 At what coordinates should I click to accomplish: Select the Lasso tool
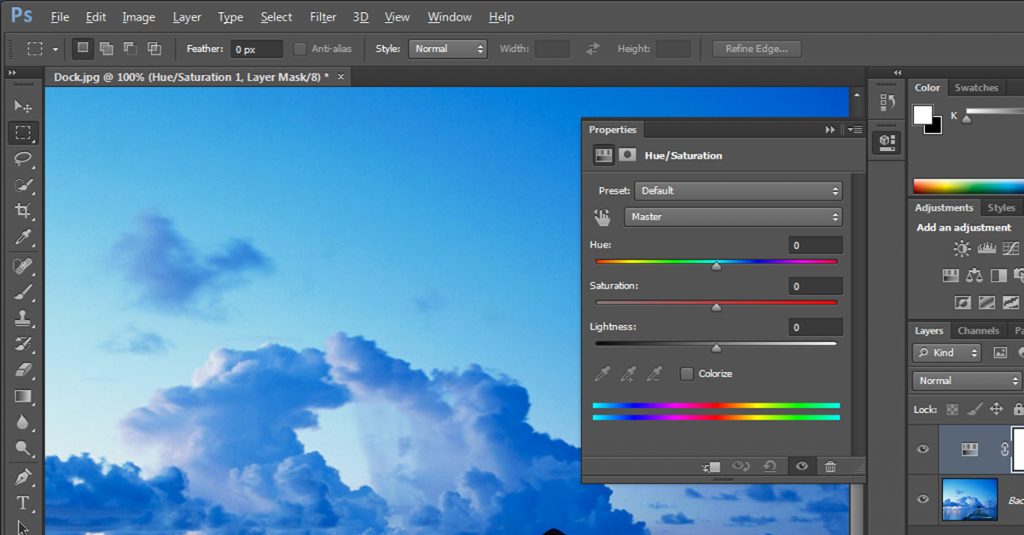23,159
